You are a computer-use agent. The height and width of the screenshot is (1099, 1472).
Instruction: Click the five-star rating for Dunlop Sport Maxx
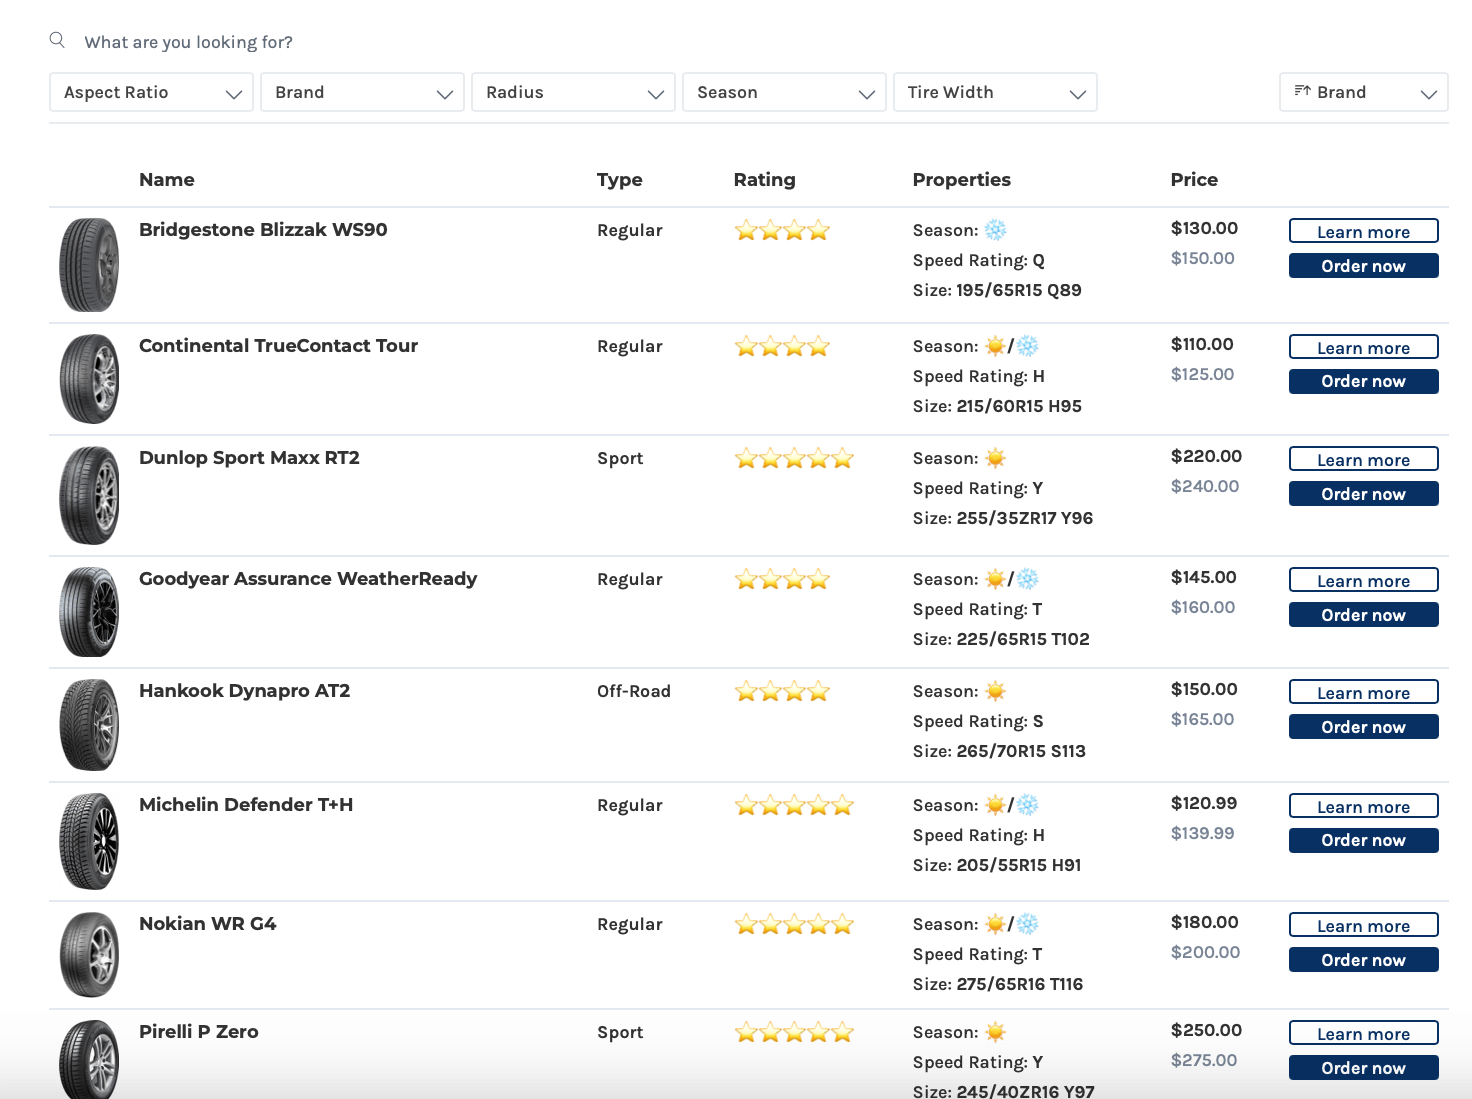click(794, 459)
